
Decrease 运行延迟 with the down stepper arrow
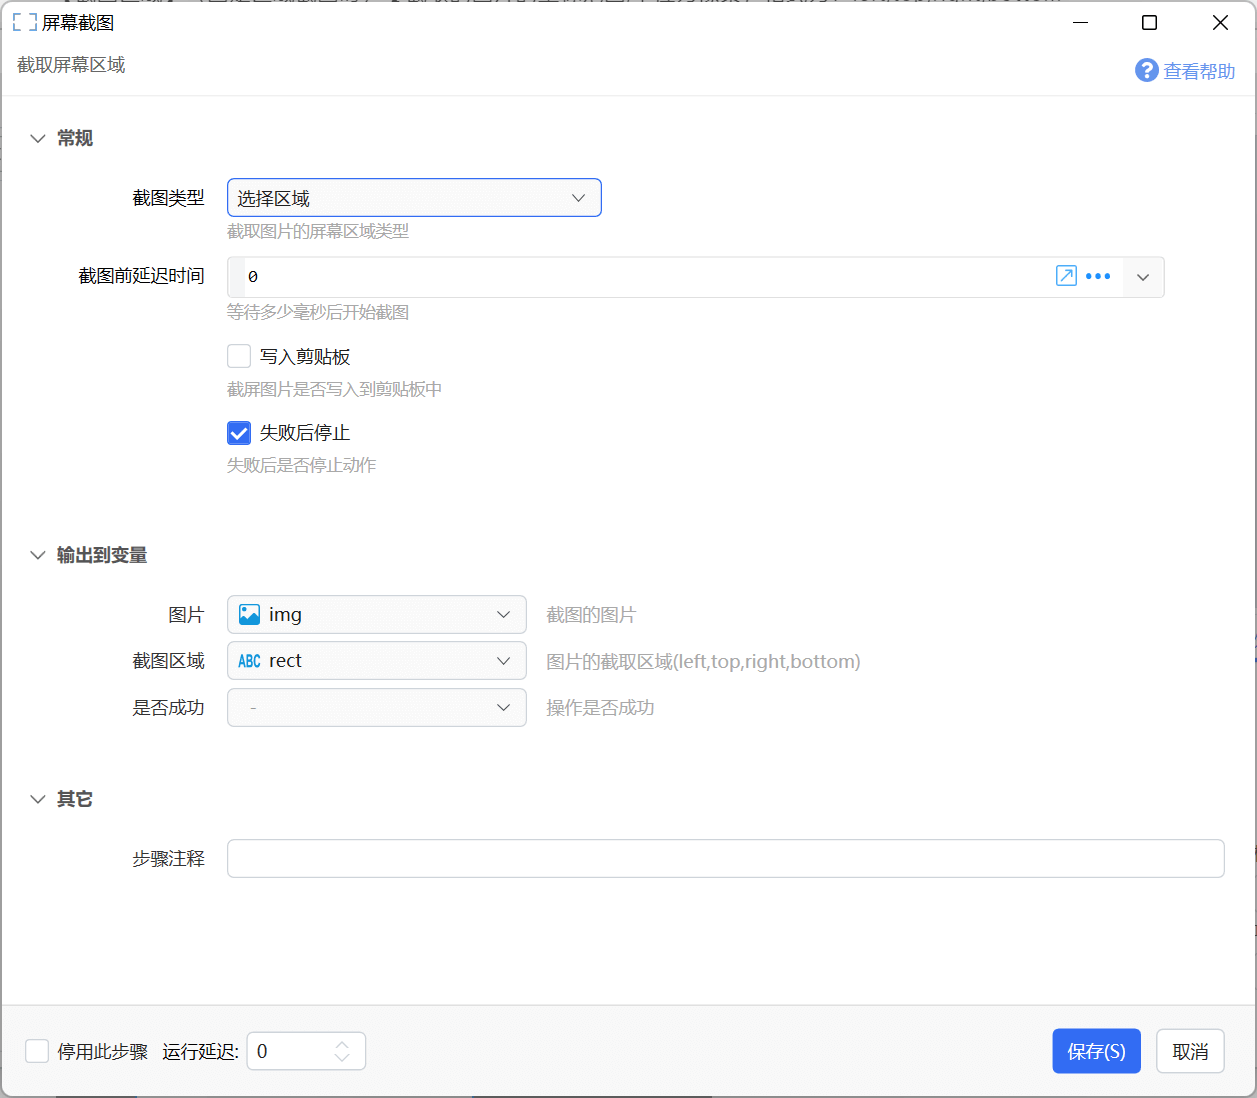tap(342, 1058)
